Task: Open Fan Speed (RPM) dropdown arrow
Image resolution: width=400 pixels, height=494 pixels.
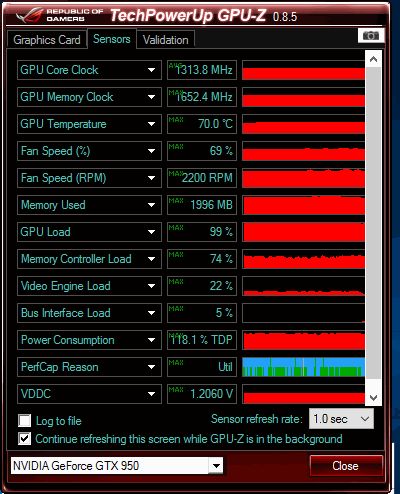Action: pyautogui.click(x=151, y=178)
